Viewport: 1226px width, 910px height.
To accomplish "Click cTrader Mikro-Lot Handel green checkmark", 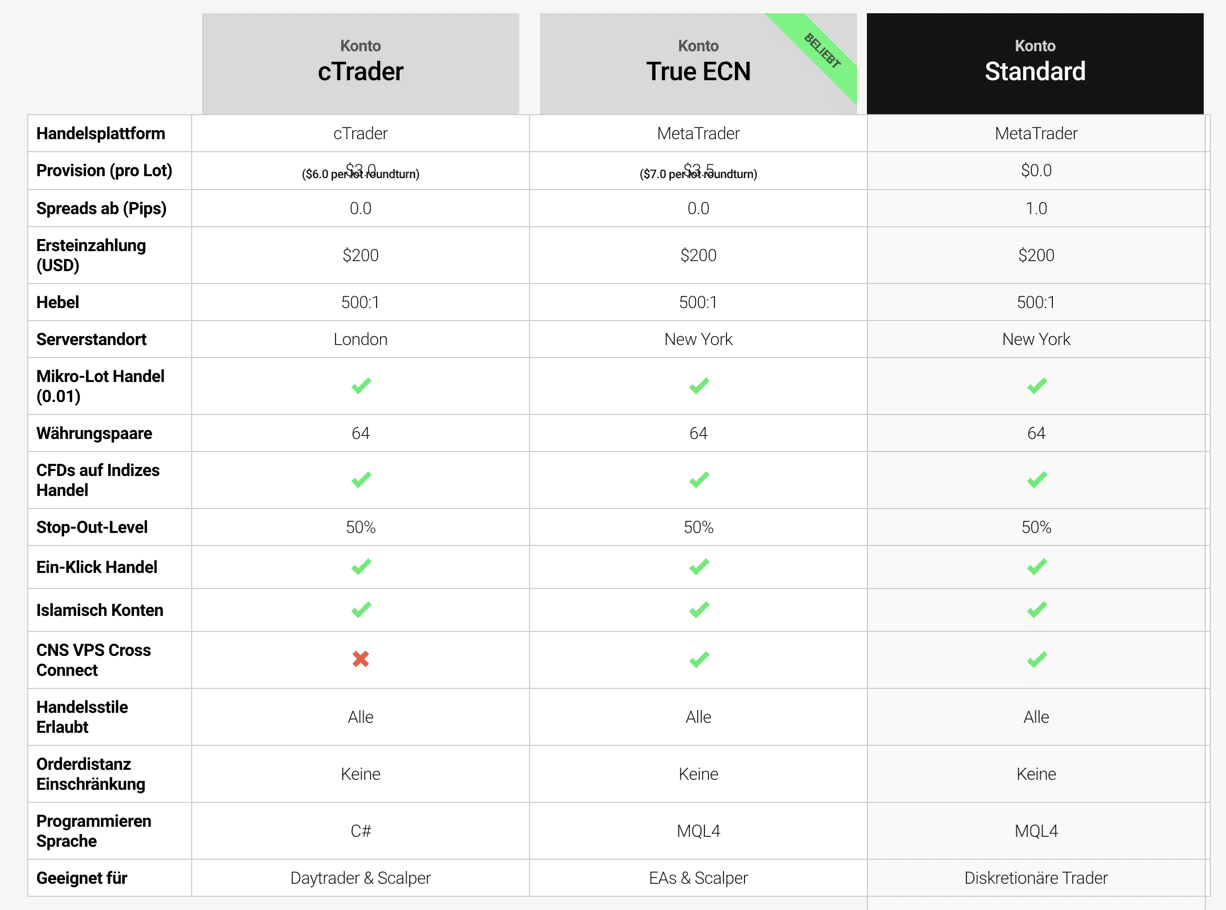I will (361, 386).
